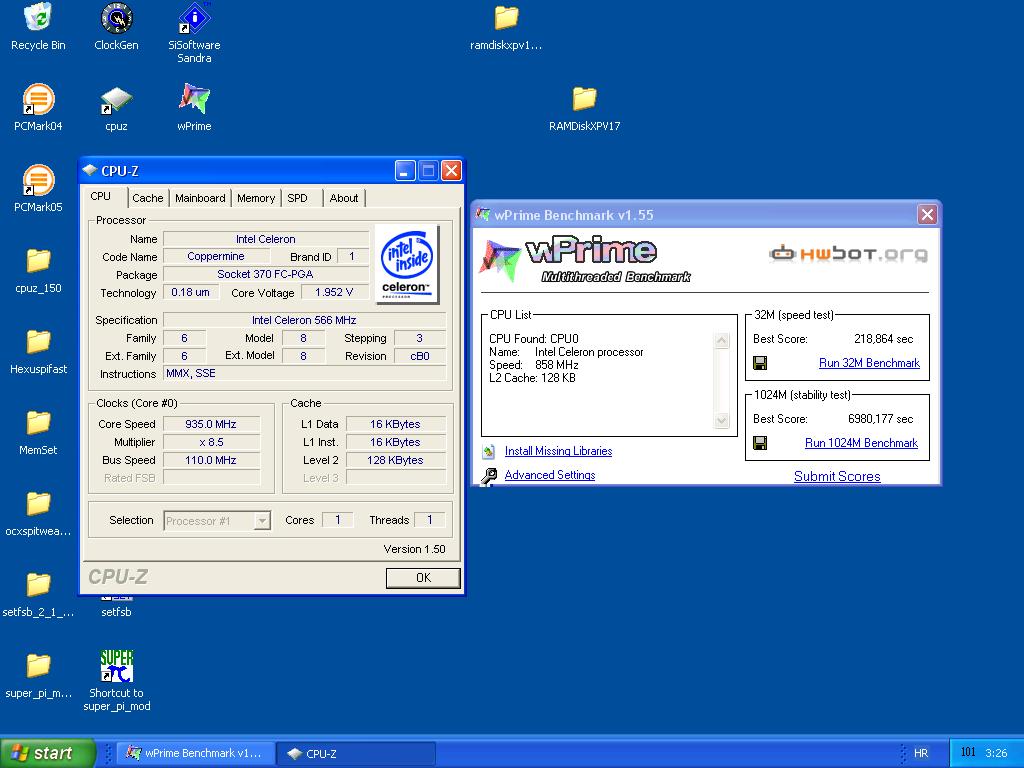
Task: Click the Package Socket 370 FC-PGA value
Action: [x=265, y=274]
